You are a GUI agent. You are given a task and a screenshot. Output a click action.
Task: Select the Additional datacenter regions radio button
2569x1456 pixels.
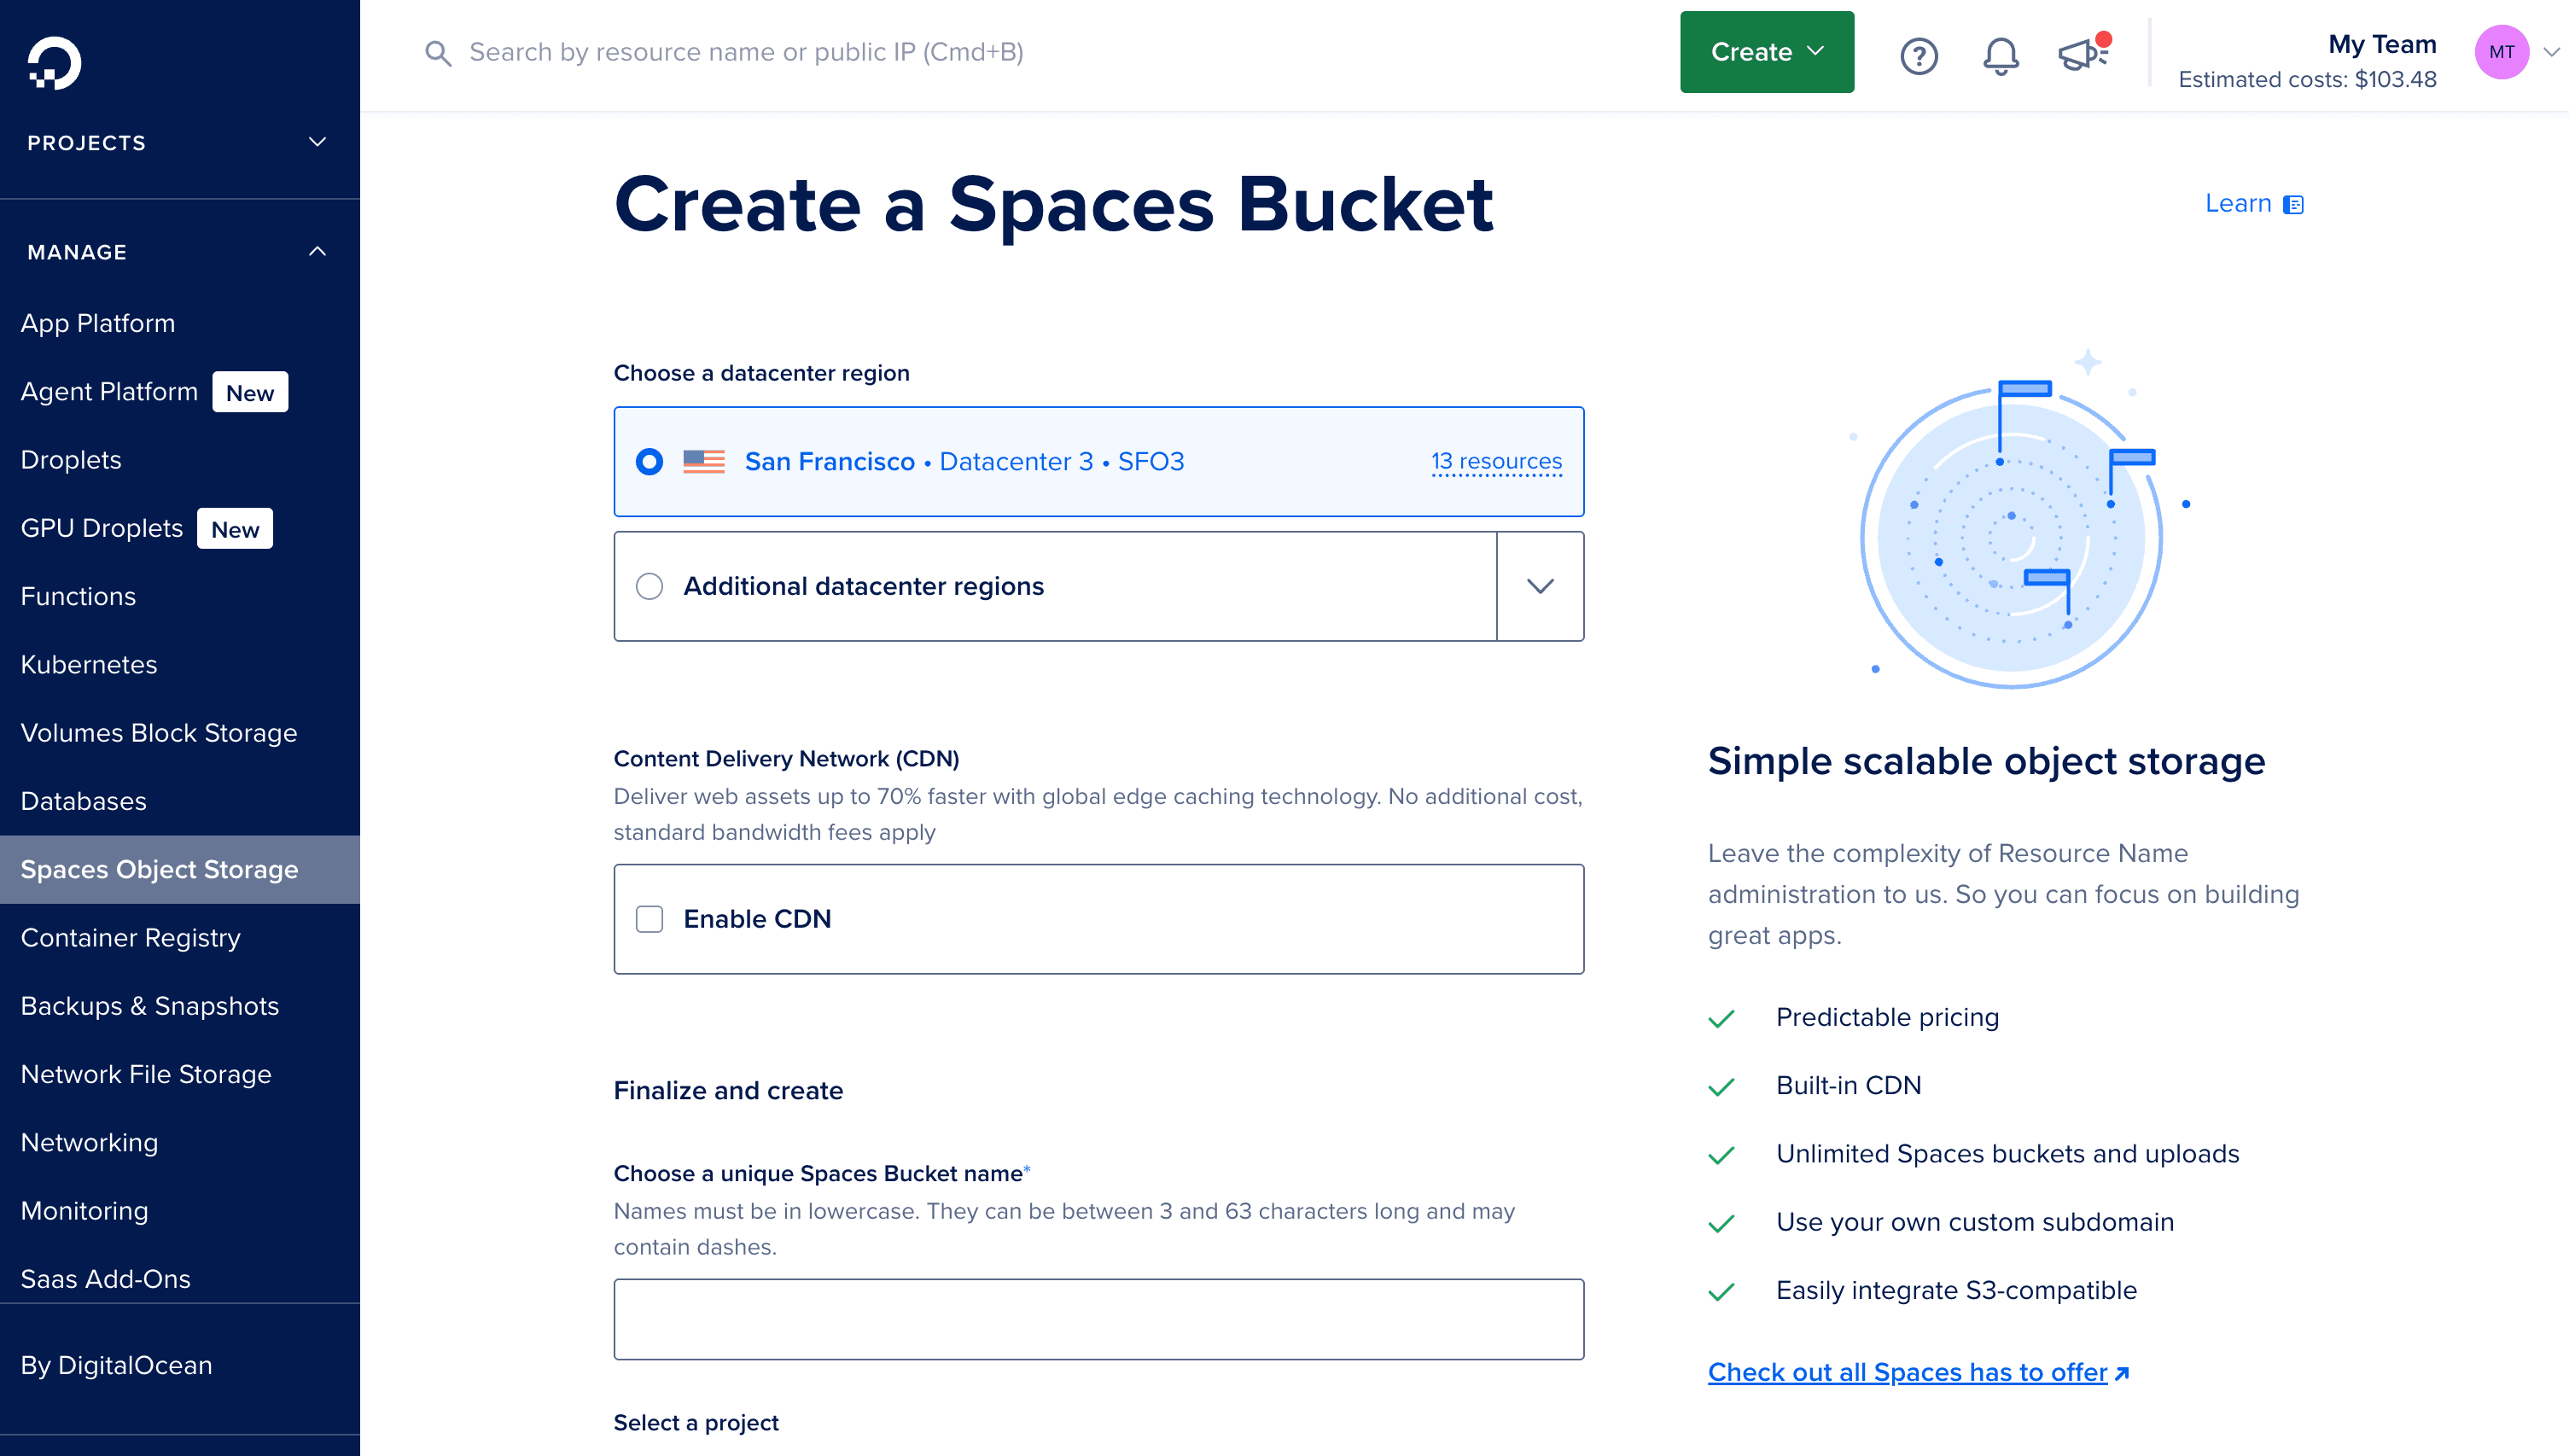click(649, 586)
